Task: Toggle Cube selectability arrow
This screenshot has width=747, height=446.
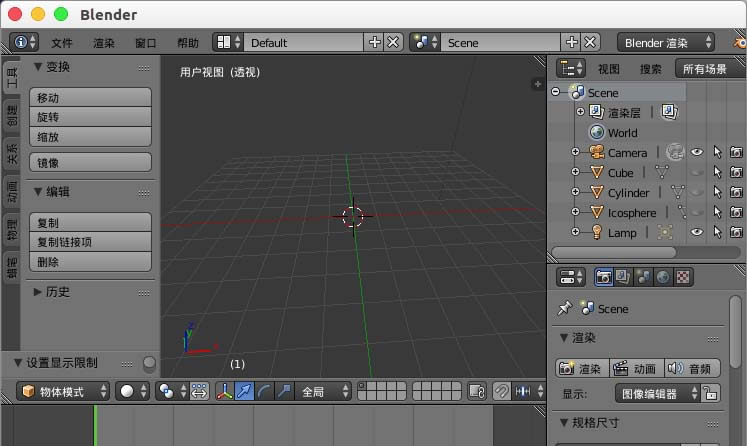Action: click(717, 172)
